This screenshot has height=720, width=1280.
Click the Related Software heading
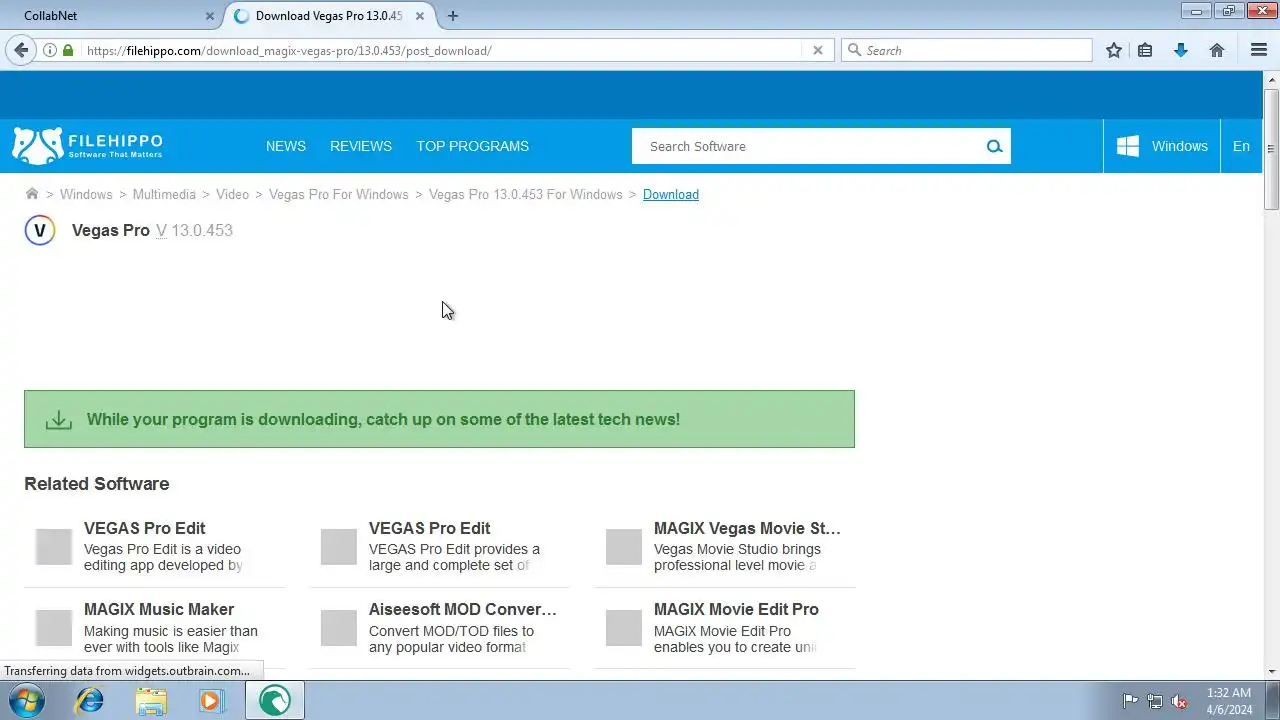[x=97, y=484]
